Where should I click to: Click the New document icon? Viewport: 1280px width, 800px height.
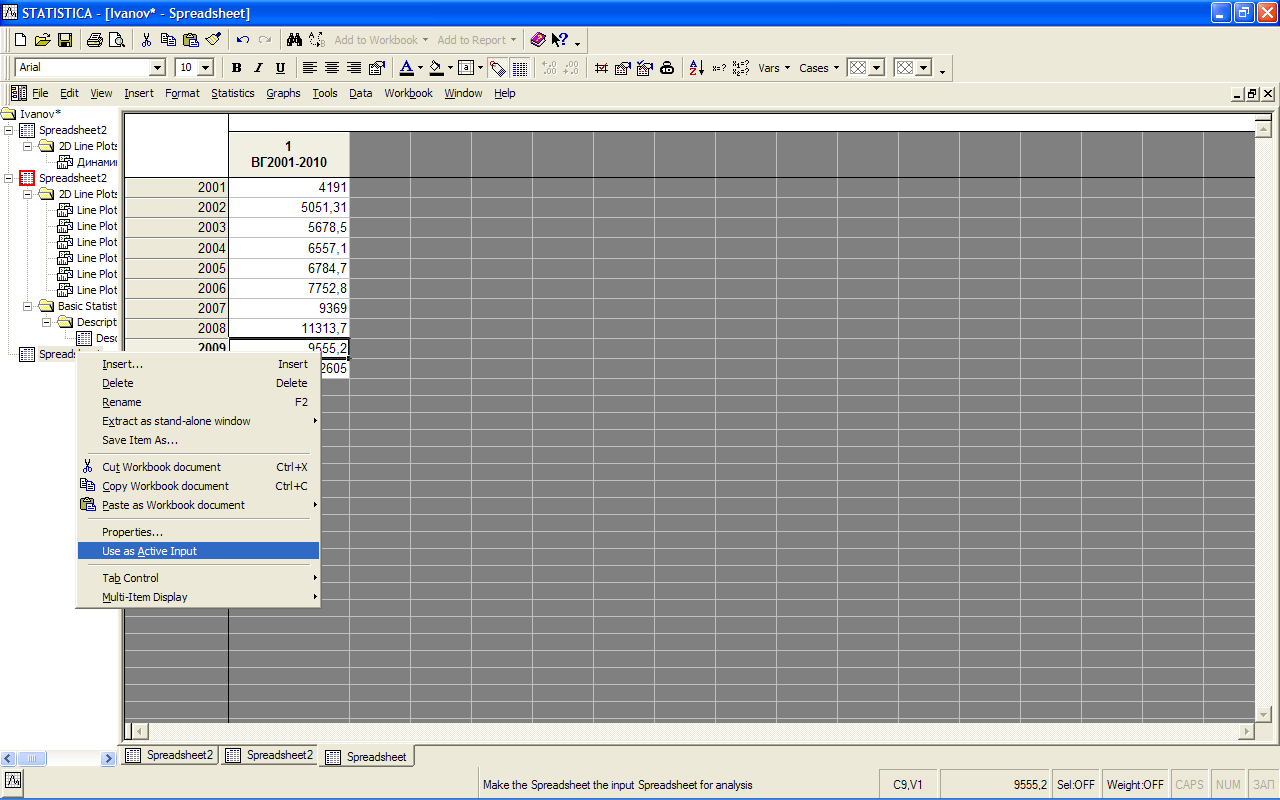[x=20, y=40]
